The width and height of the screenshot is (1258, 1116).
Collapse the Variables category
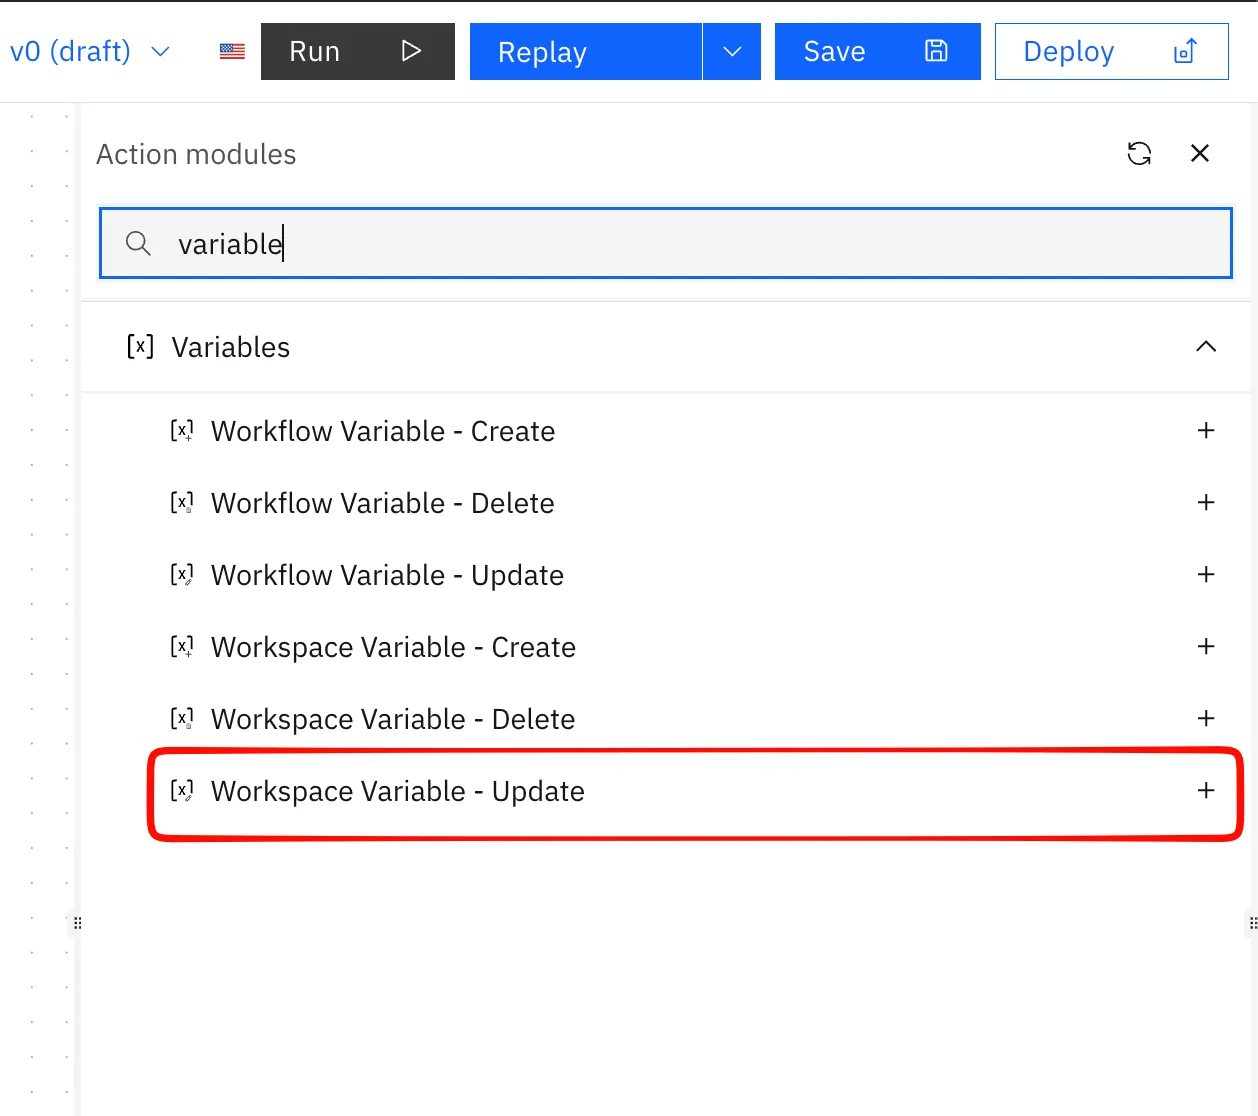[x=1206, y=346]
